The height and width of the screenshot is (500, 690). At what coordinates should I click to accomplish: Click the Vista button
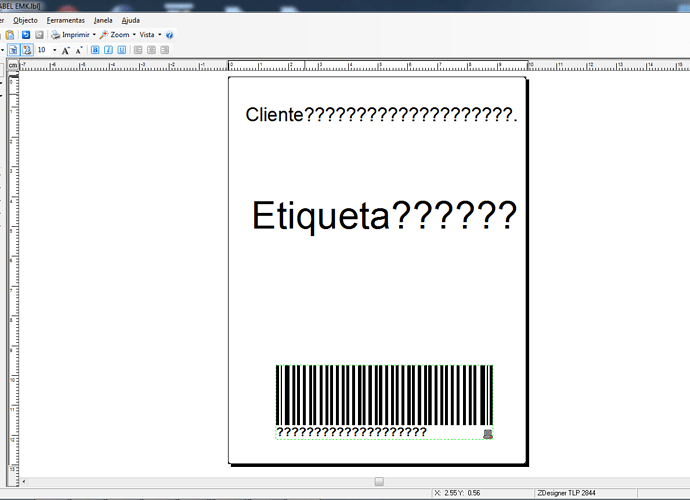tap(147, 35)
